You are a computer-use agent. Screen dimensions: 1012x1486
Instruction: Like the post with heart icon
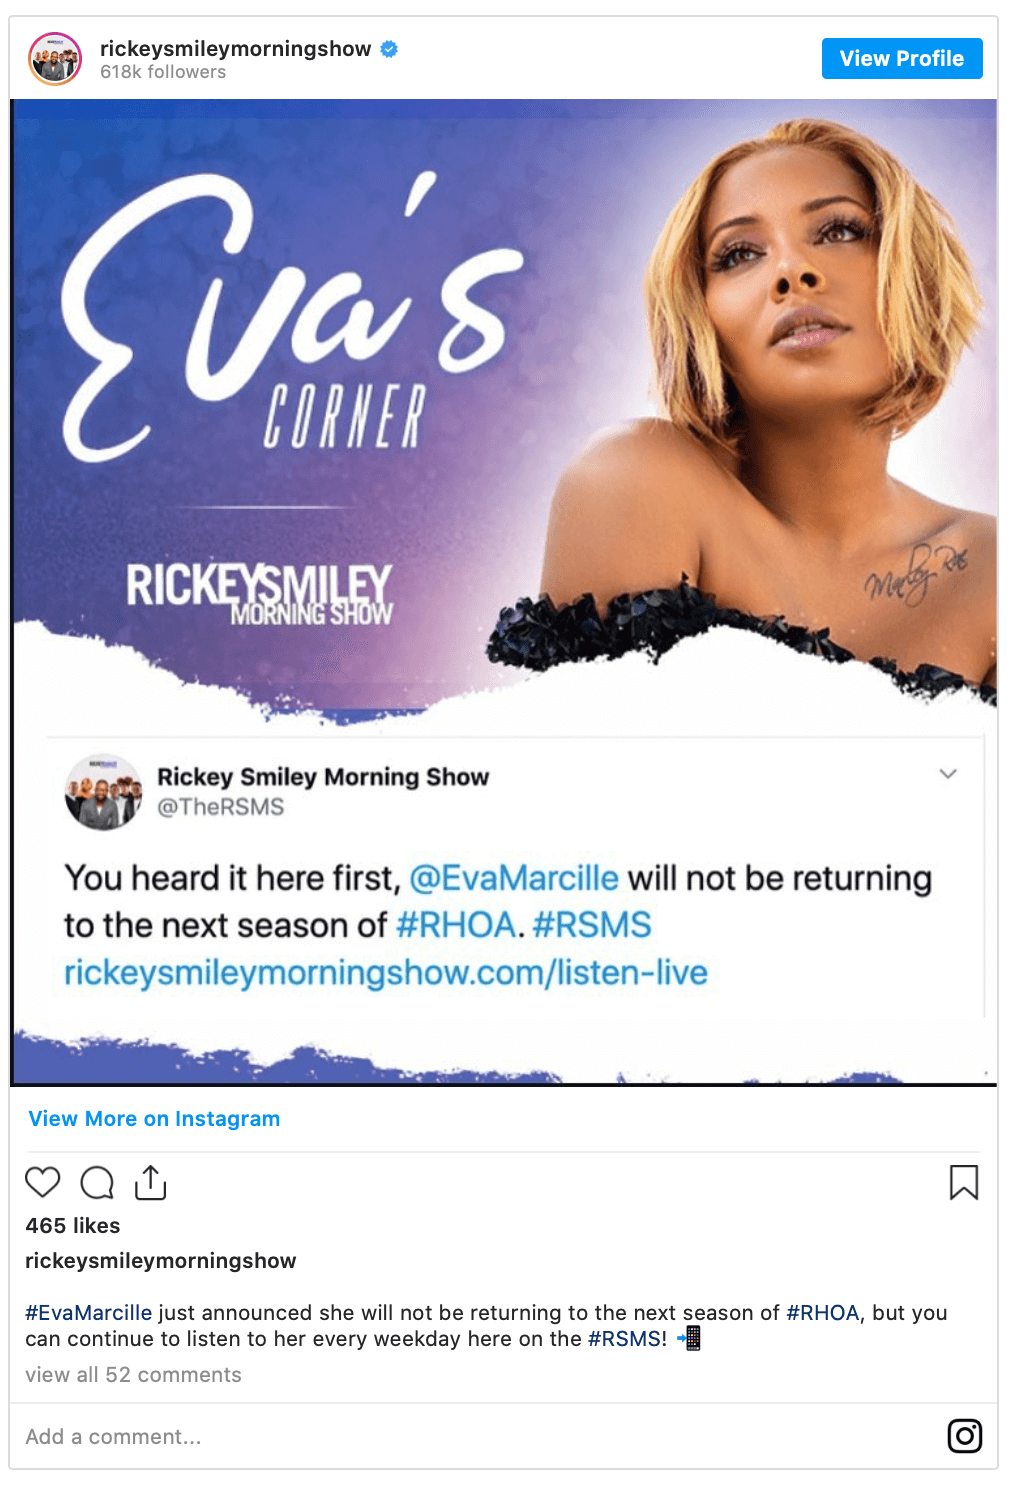click(x=43, y=1182)
